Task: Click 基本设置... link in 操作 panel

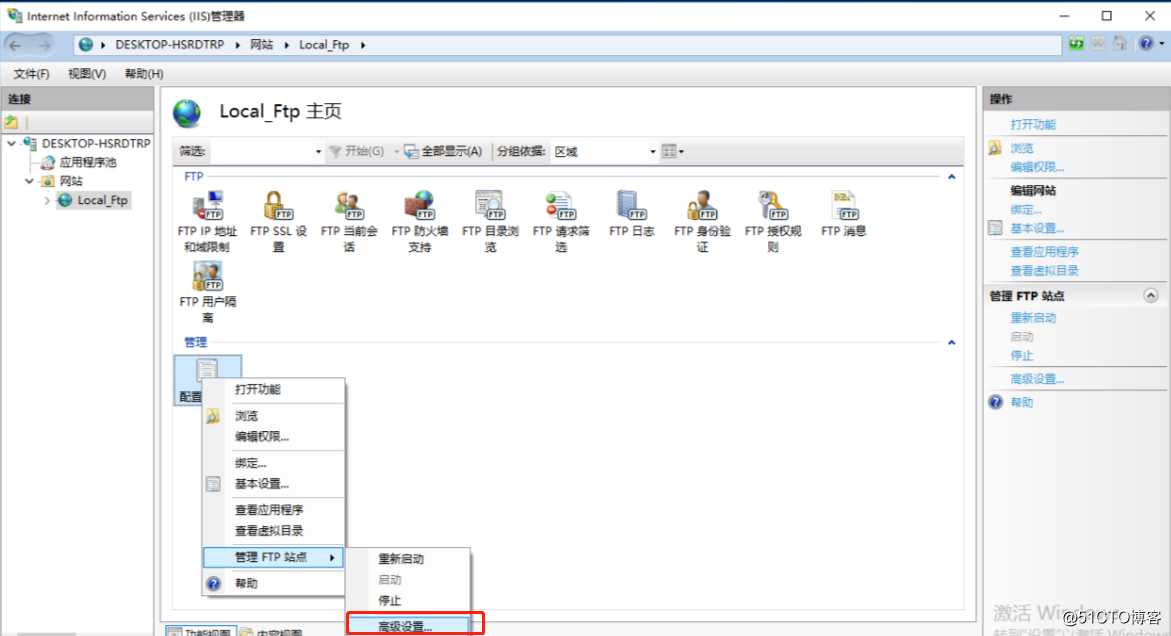Action: coord(1037,228)
